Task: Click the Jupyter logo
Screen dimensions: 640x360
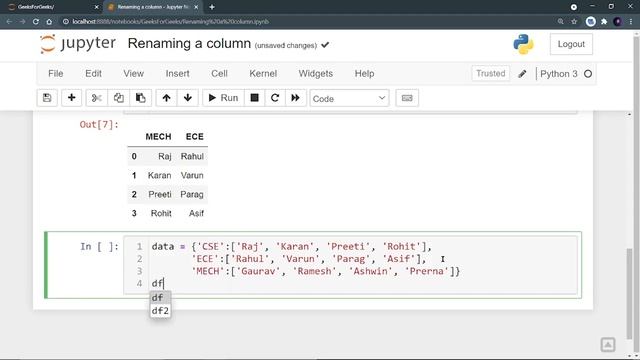Action: 78,44
